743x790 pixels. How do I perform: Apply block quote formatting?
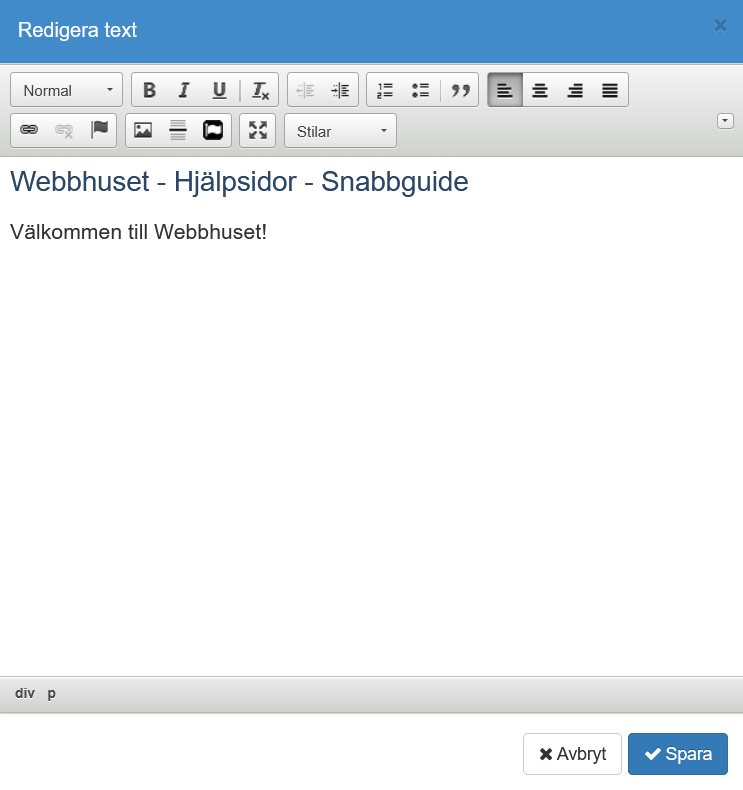point(460,90)
